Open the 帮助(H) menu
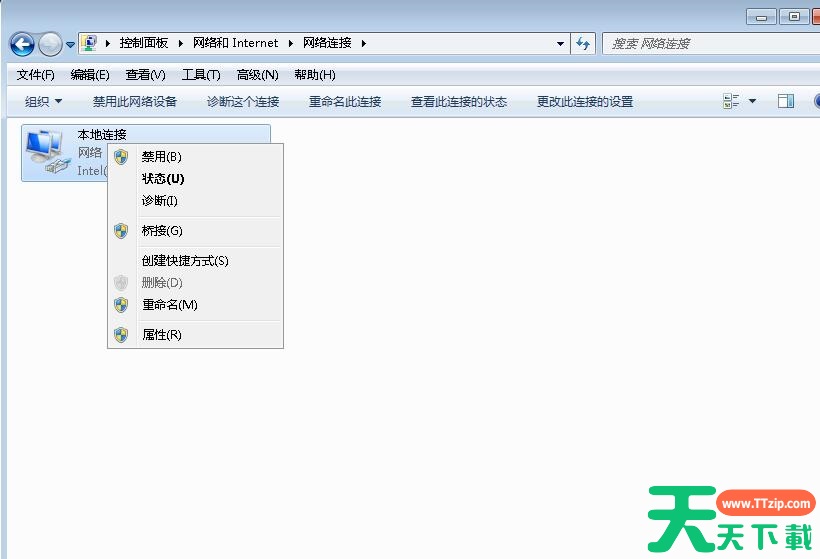 coord(315,75)
